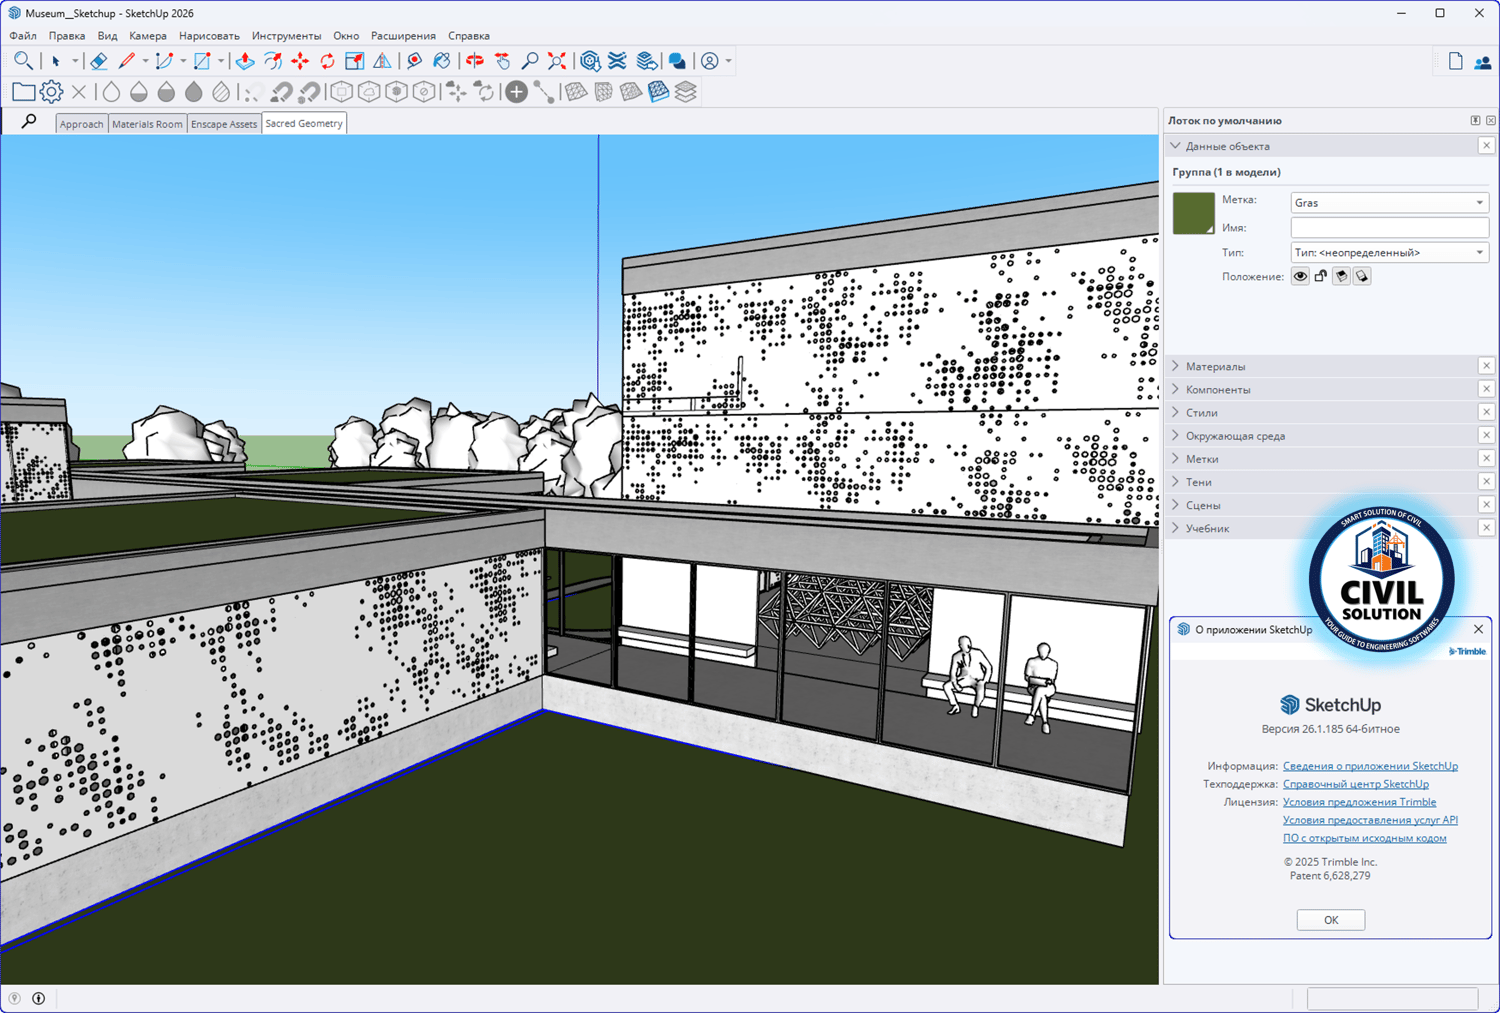Click the Имя name input field
This screenshot has width=1500, height=1013.
point(1389,228)
